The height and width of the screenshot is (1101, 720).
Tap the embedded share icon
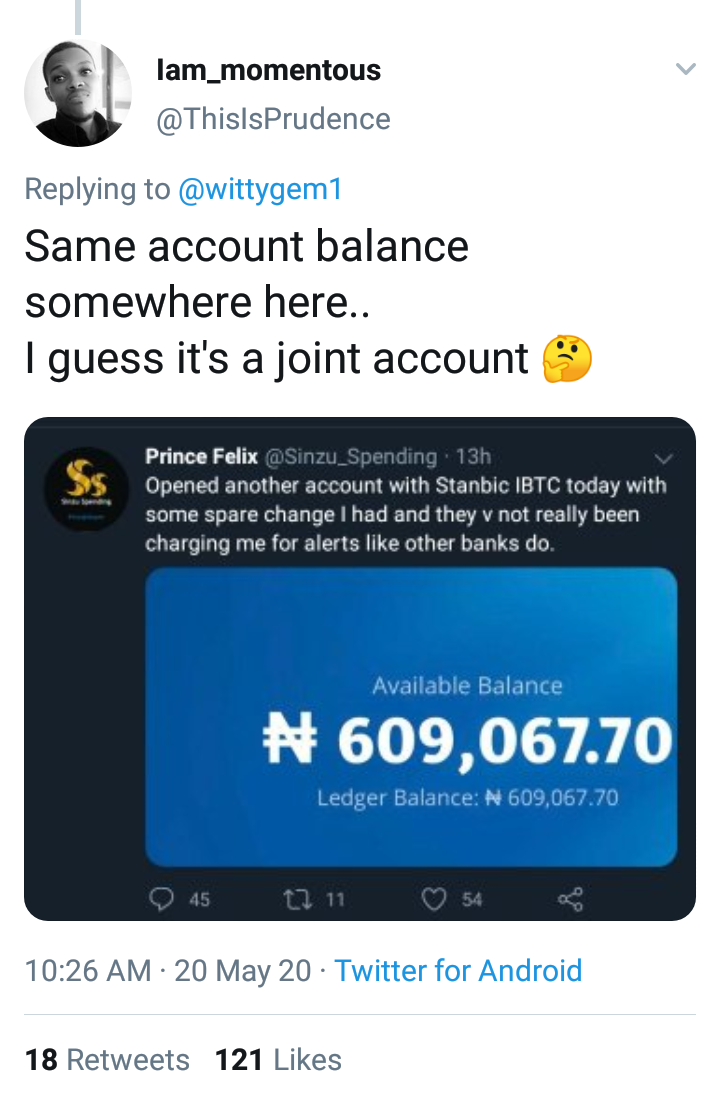[x=569, y=899]
